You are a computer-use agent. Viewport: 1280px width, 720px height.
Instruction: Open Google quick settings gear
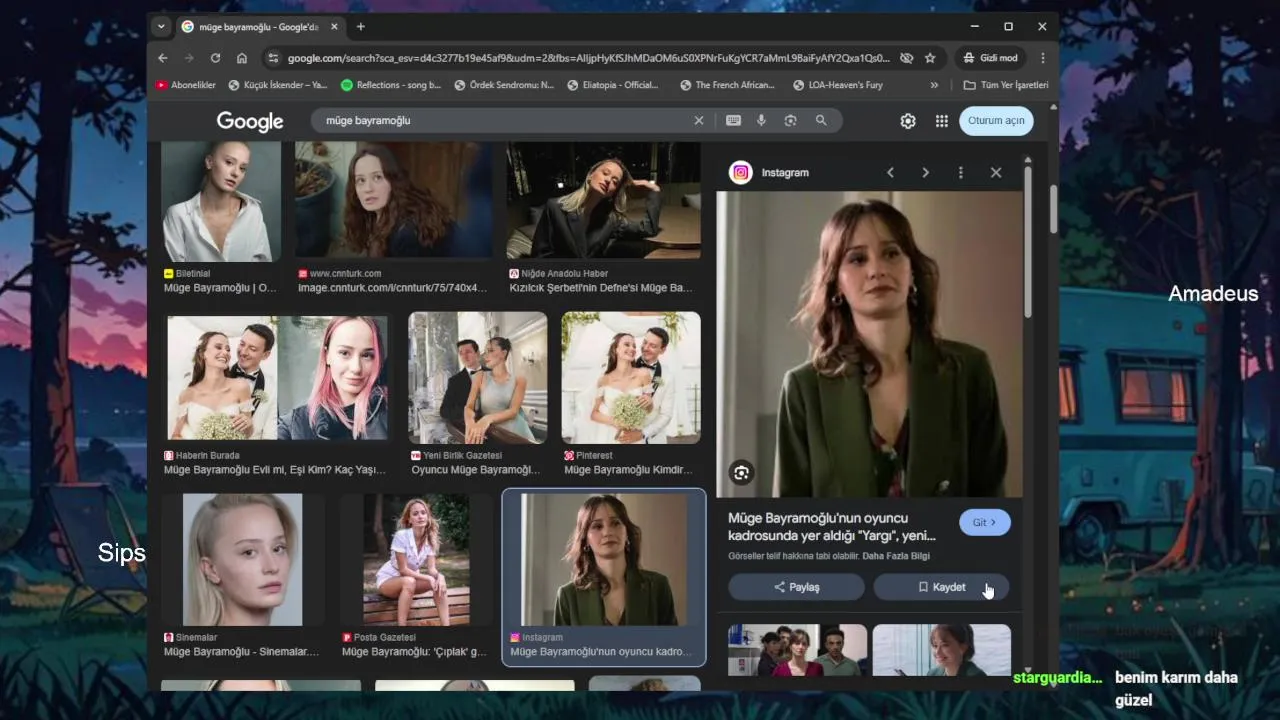[908, 121]
